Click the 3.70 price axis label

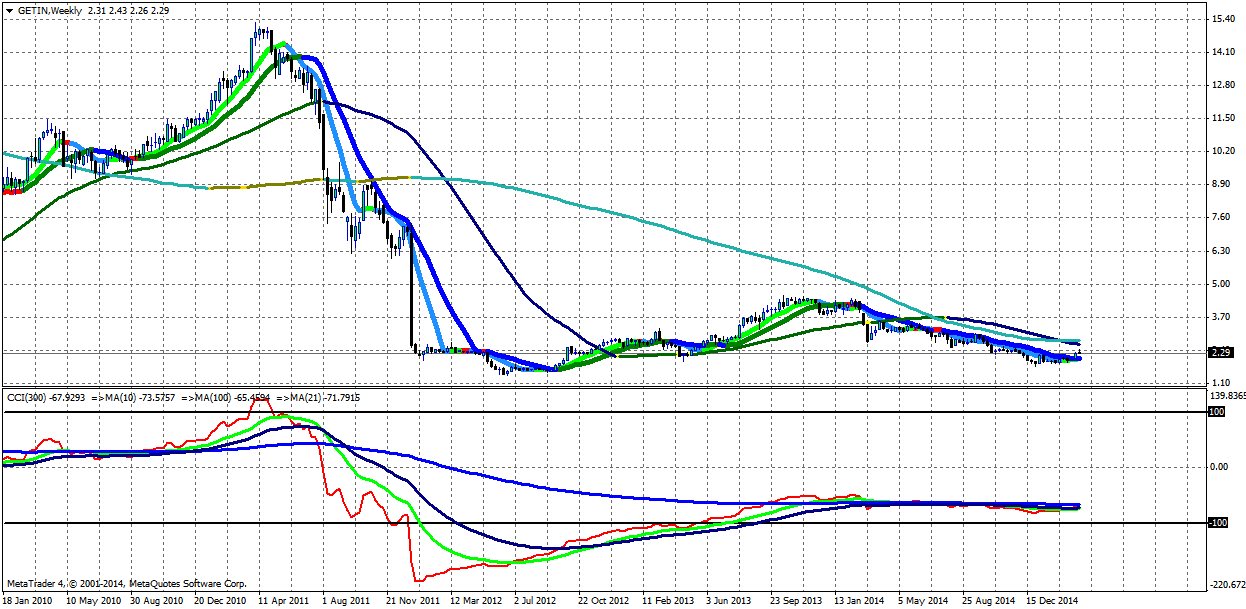(x=1220, y=316)
